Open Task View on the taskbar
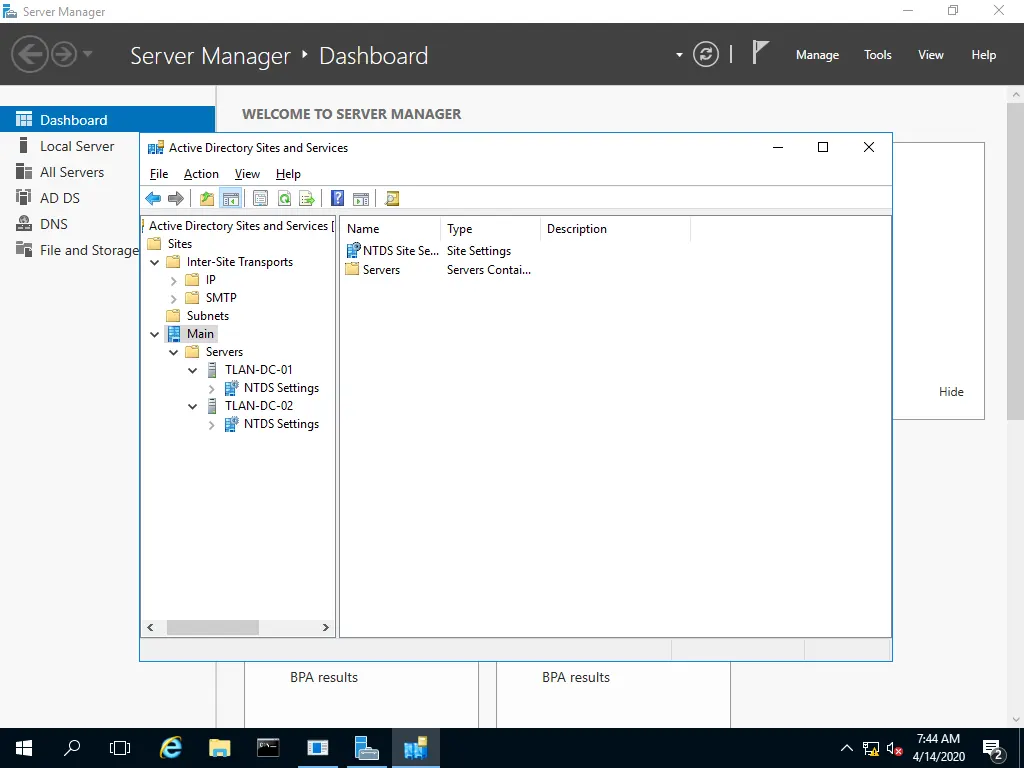The height and width of the screenshot is (768, 1024). (120, 748)
